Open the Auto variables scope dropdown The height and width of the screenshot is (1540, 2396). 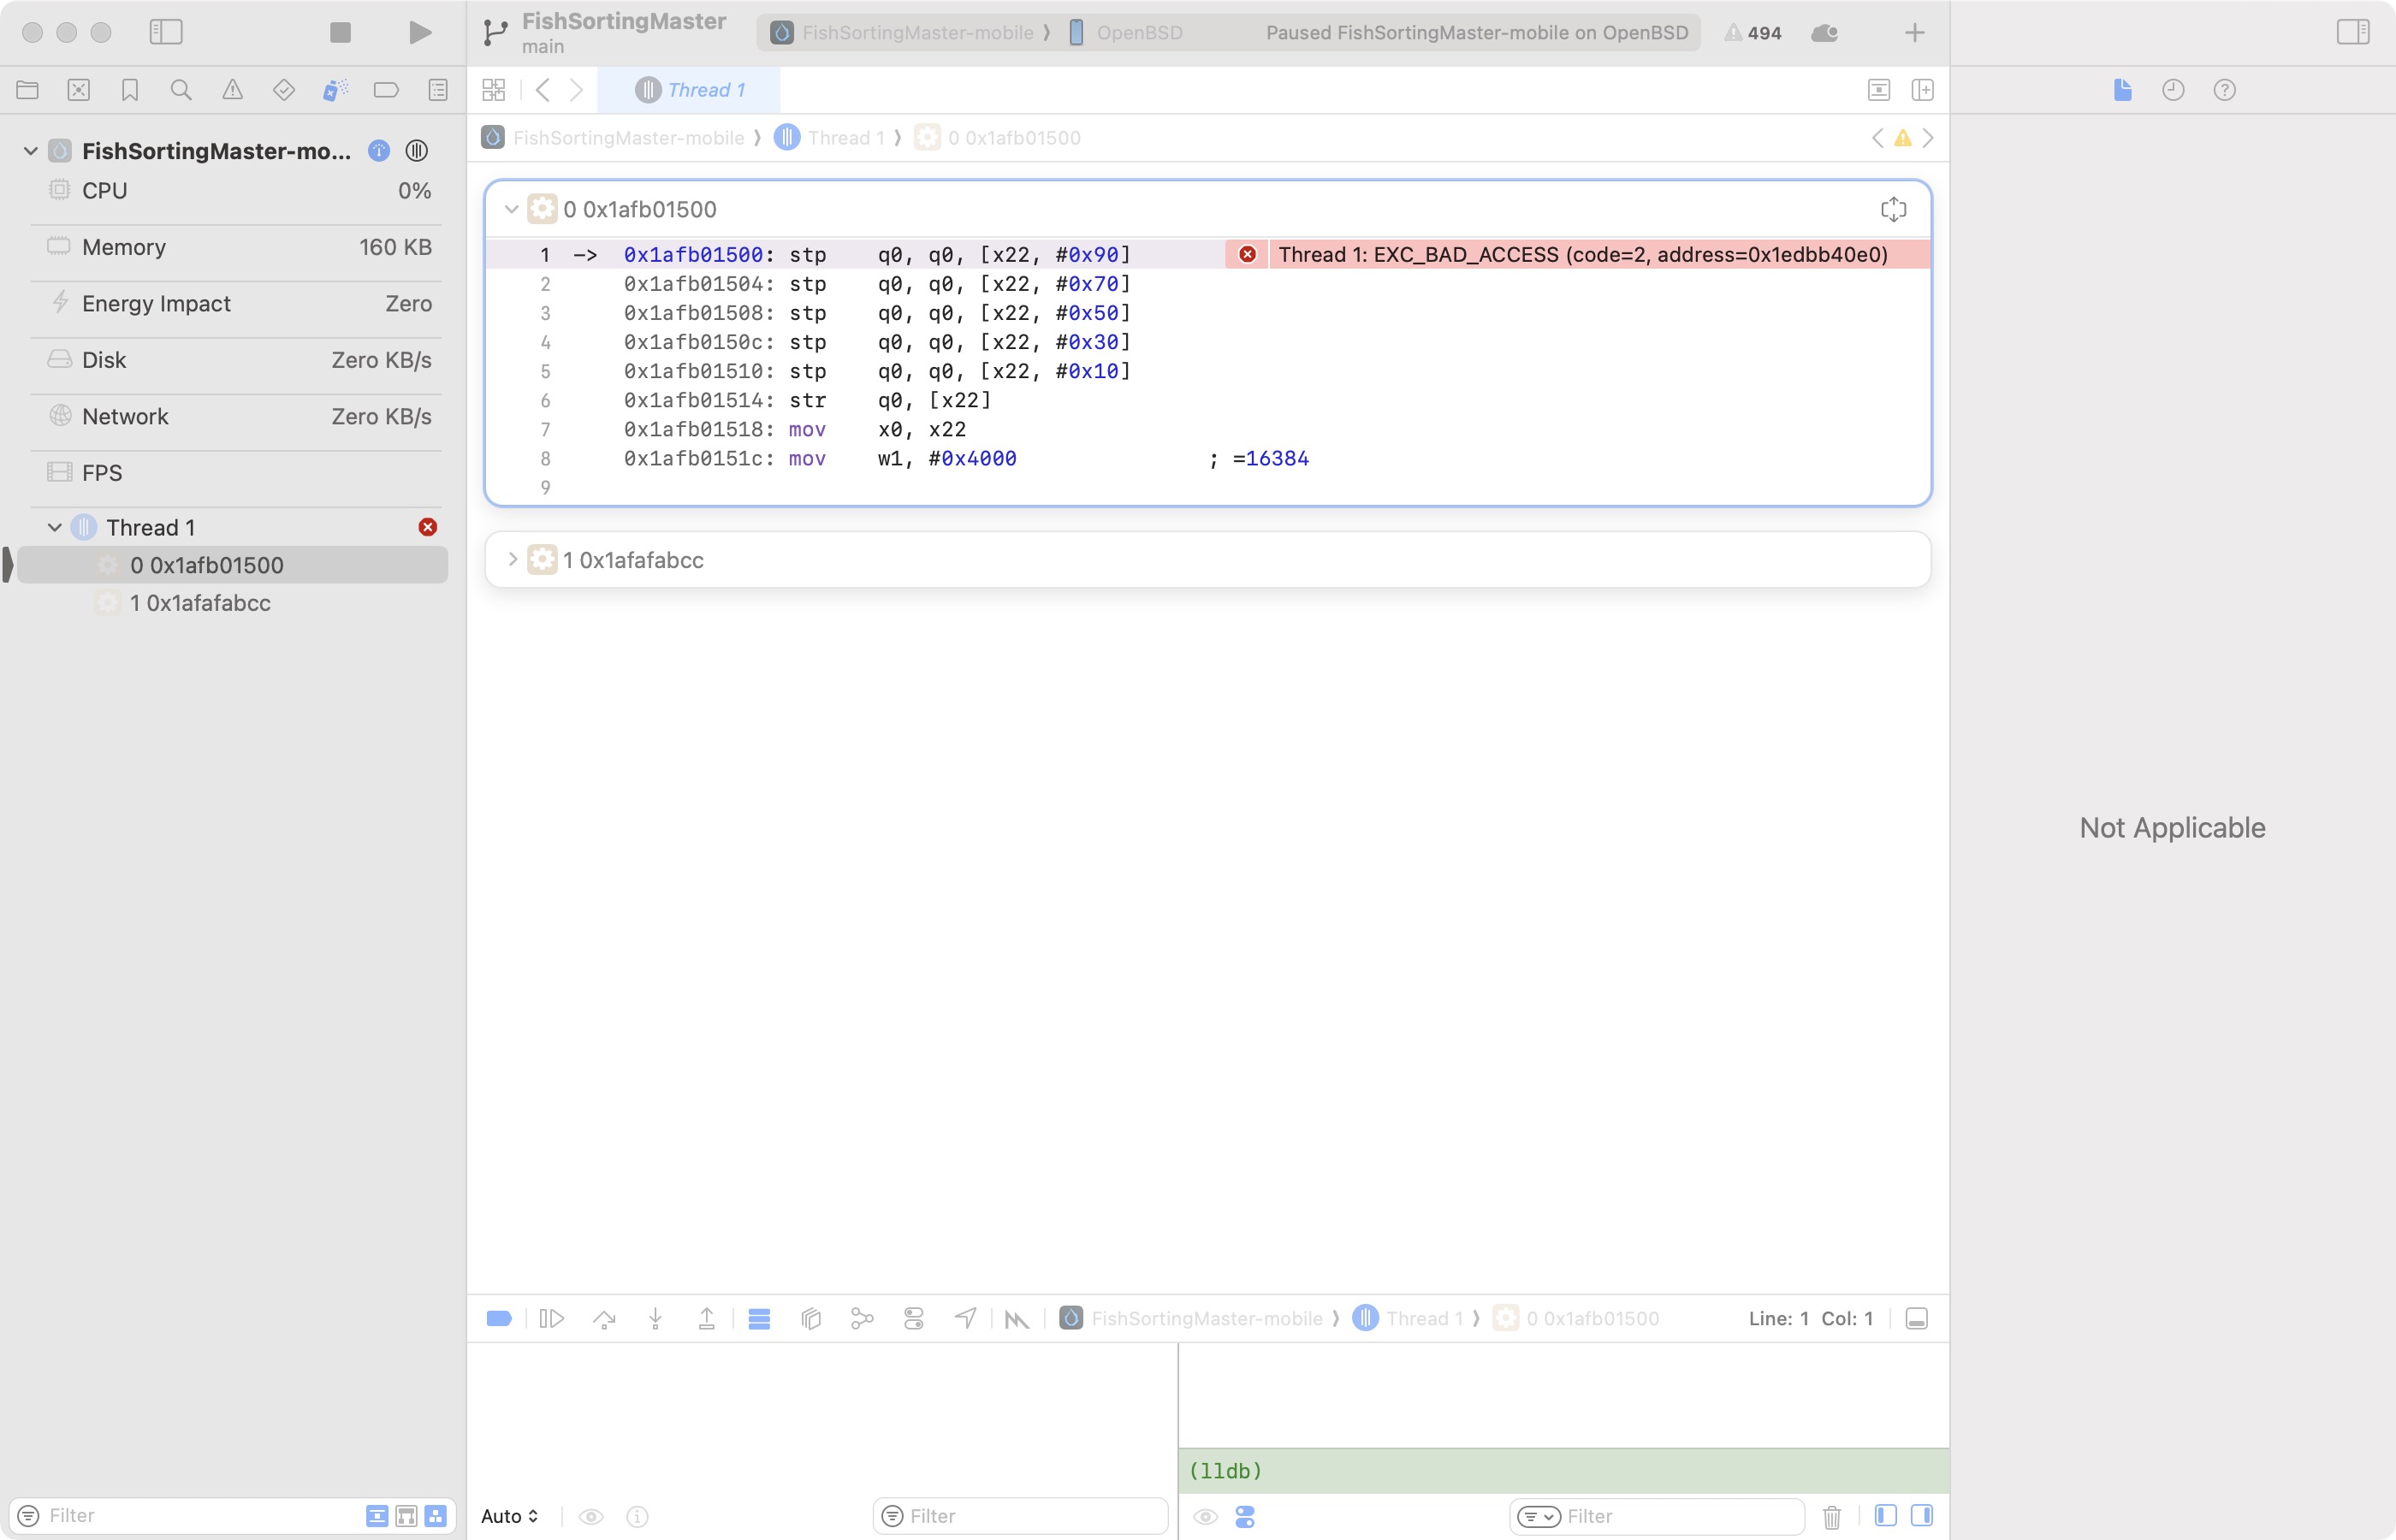pos(510,1516)
